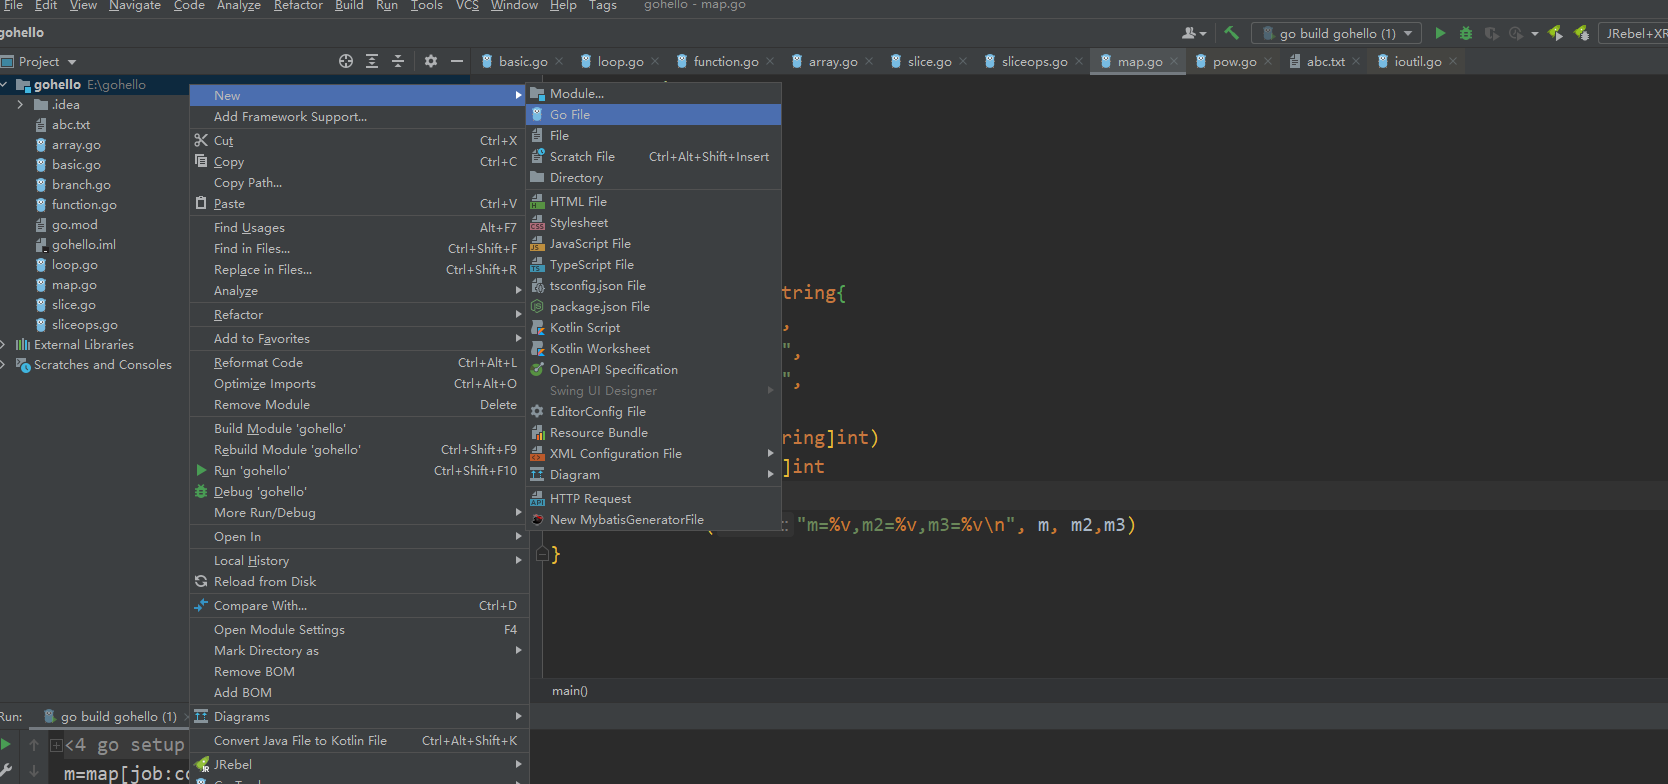Click the Build hammer icon in toolbar
Image resolution: width=1668 pixels, height=784 pixels.
tap(1231, 33)
